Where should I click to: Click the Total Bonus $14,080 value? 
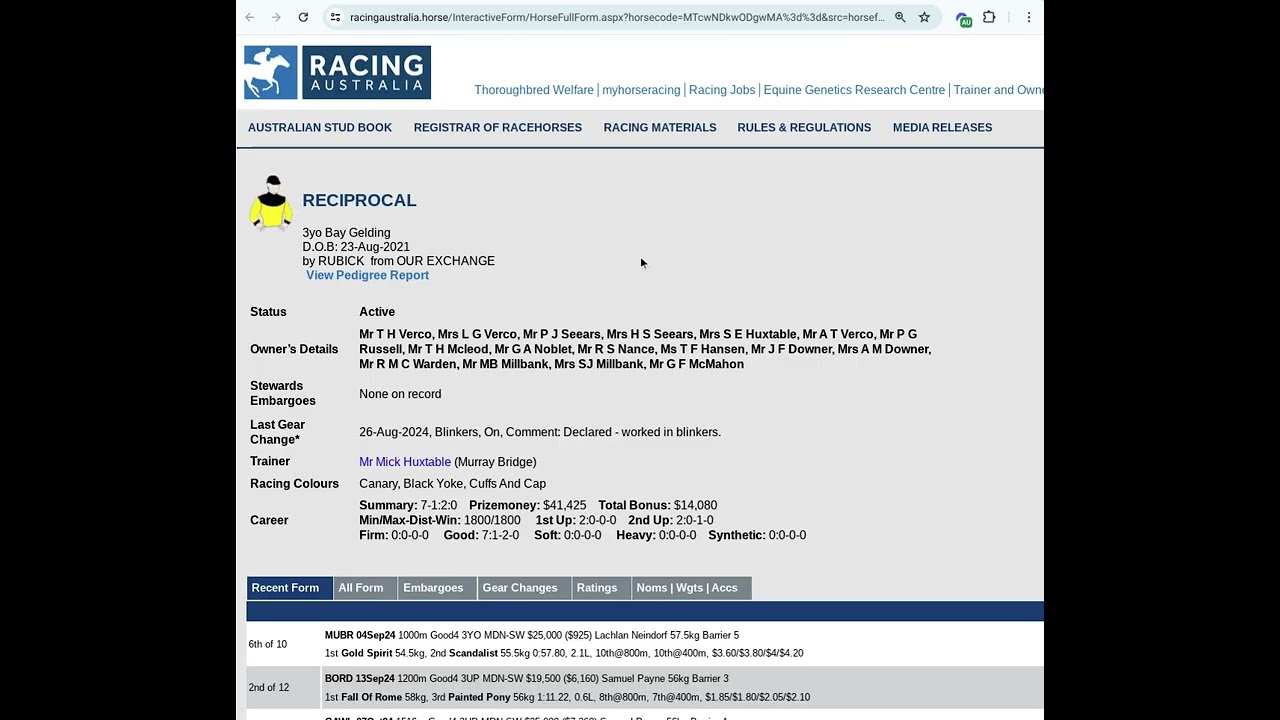(695, 506)
